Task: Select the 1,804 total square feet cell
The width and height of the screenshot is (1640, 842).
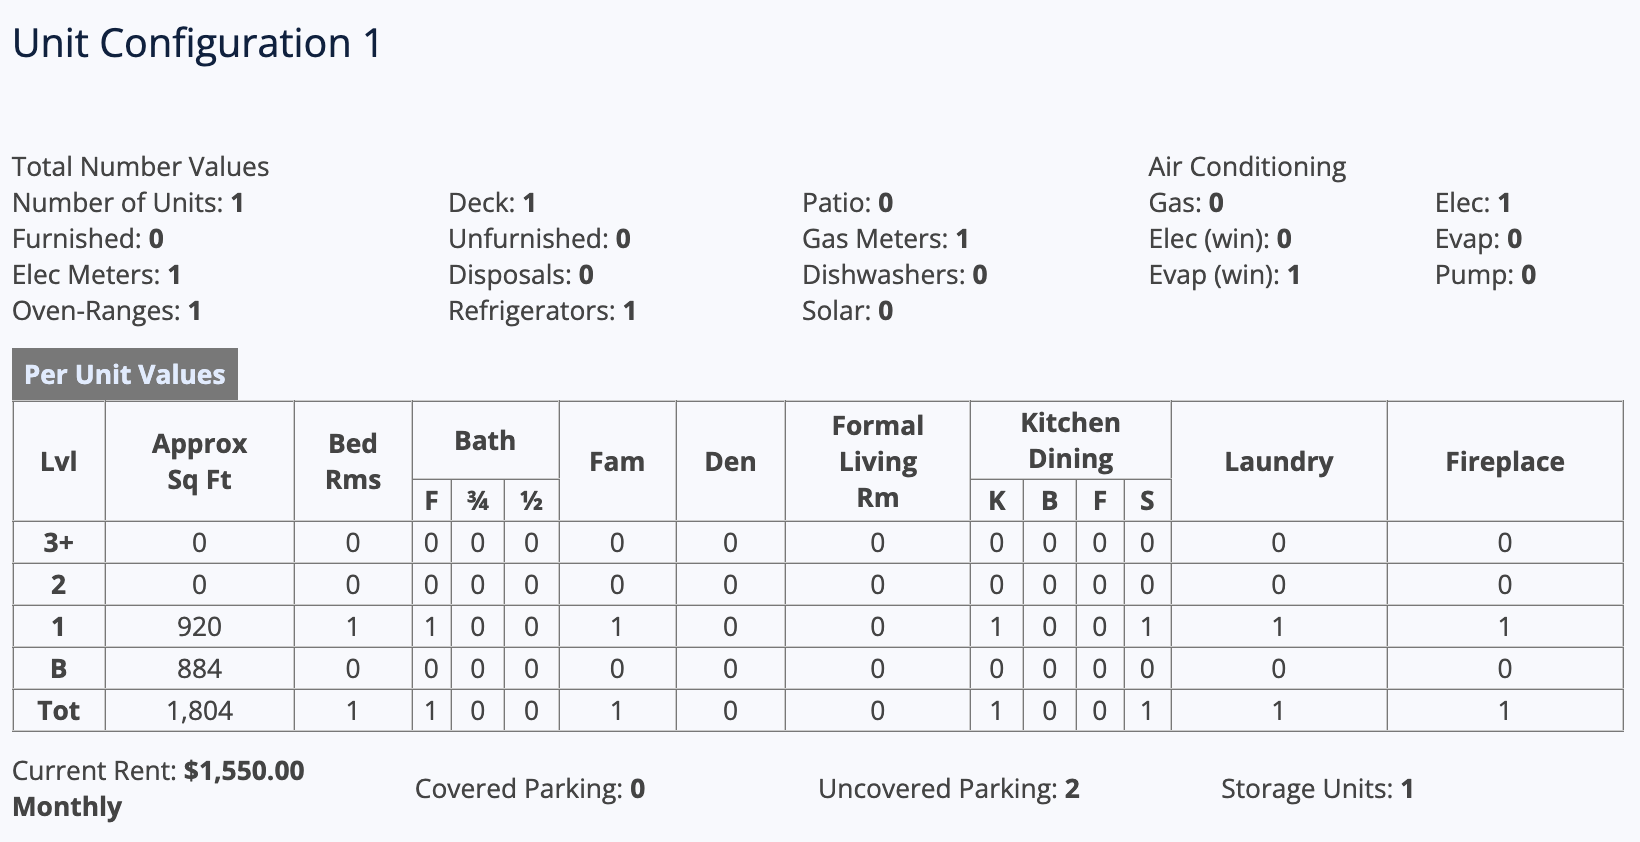Action: (199, 711)
